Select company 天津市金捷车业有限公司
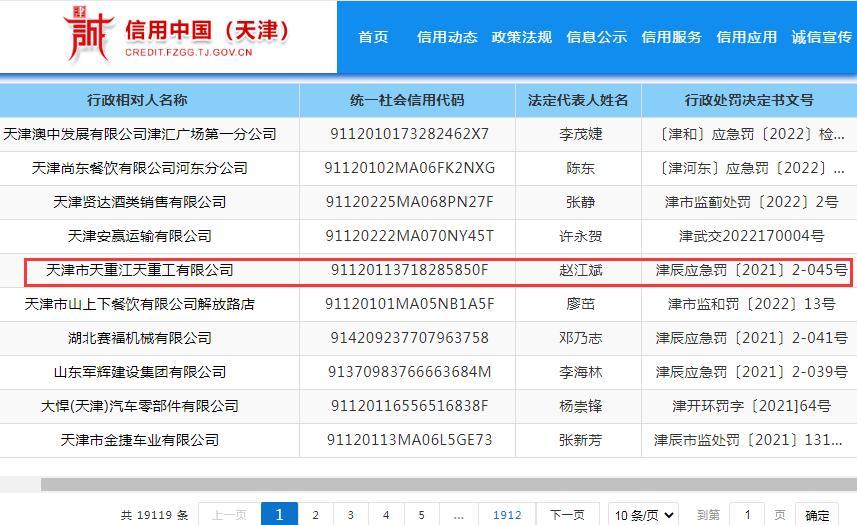The image size is (857, 525). pos(140,440)
